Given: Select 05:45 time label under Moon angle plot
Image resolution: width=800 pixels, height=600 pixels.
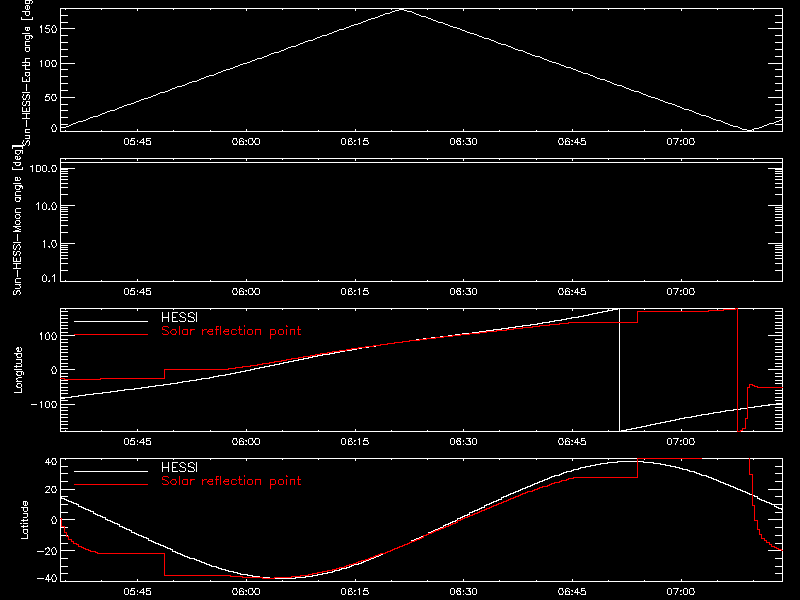Looking at the screenshot, I should click(137, 292).
